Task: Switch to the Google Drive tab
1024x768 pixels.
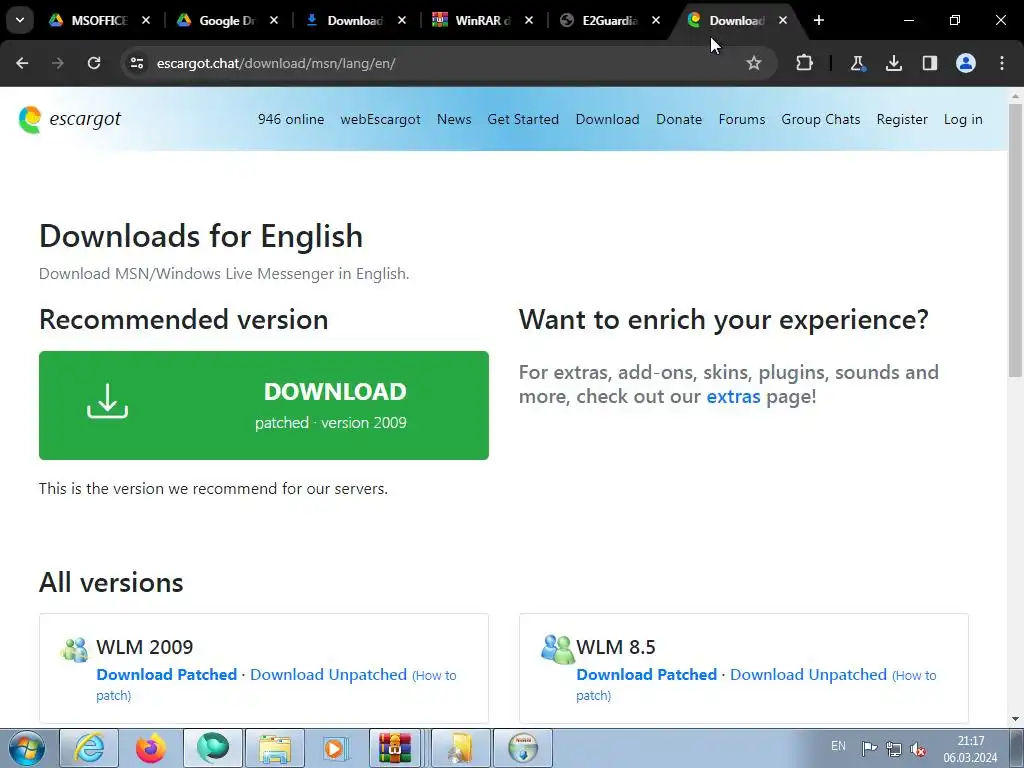Action: click(x=226, y=20)
